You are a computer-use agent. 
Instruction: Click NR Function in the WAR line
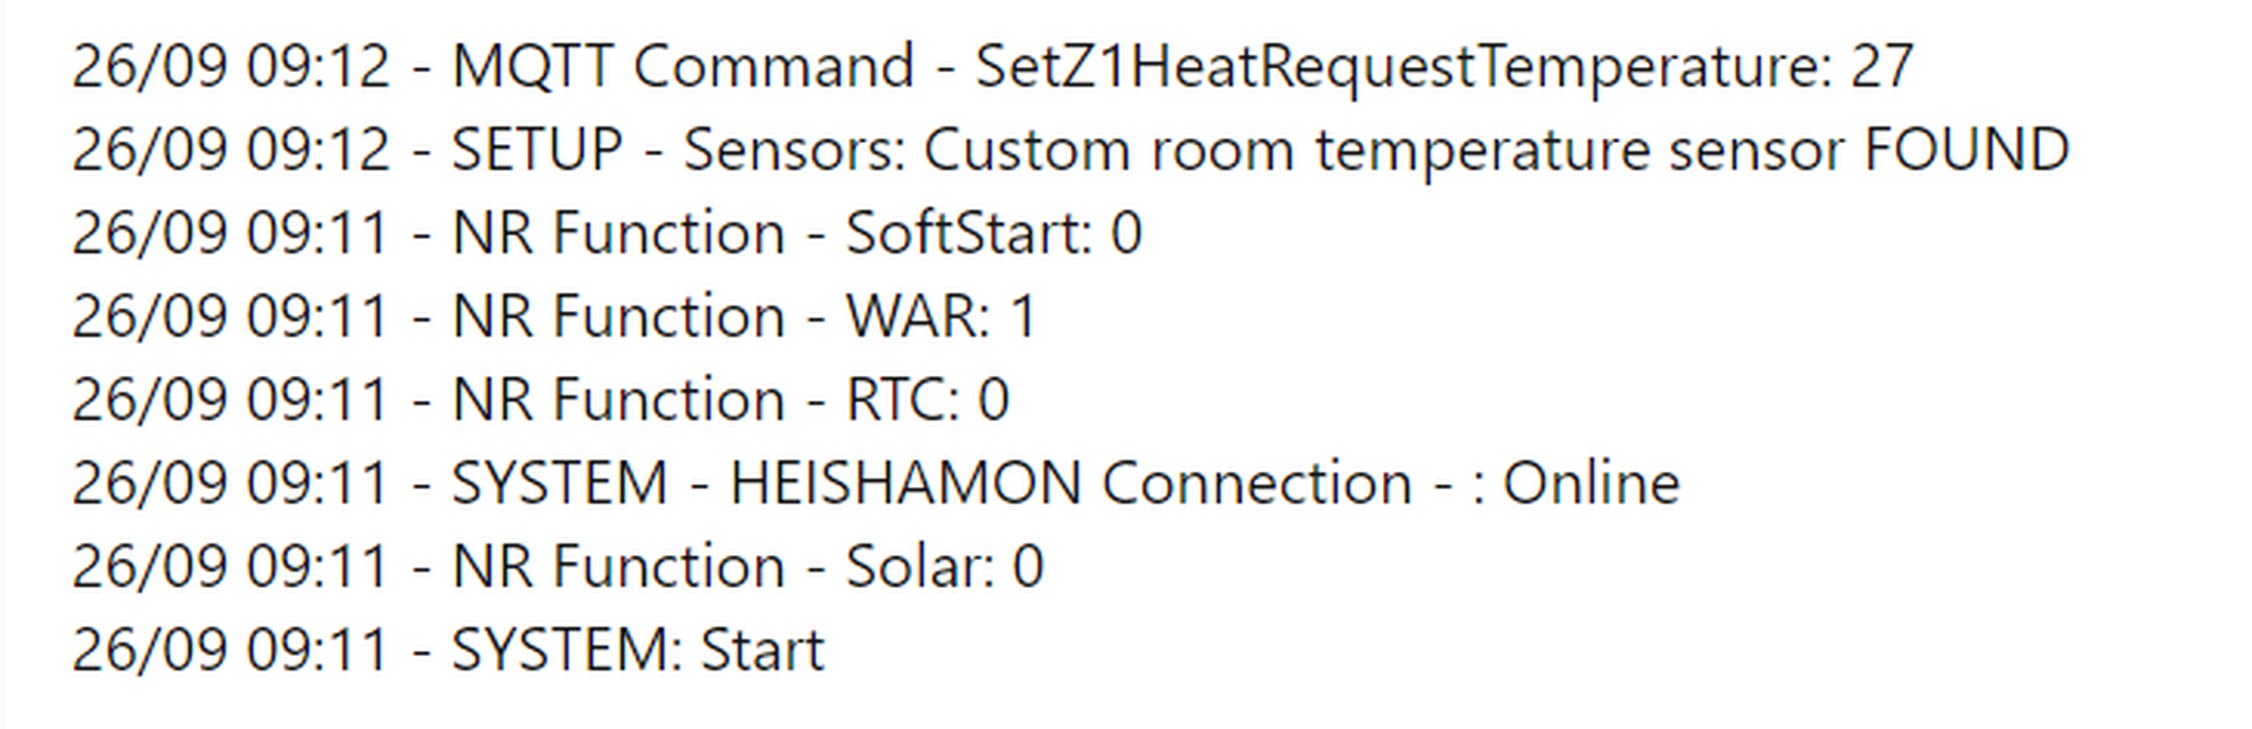pyautogui.click(x=618, y=316)
